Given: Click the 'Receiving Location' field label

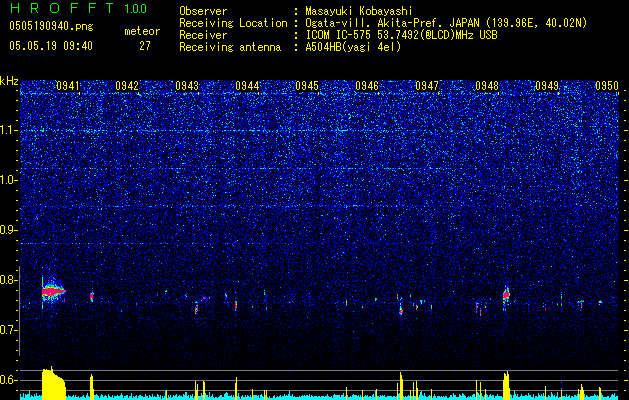Looking at the screenshot, I should [x=233, y=23].
